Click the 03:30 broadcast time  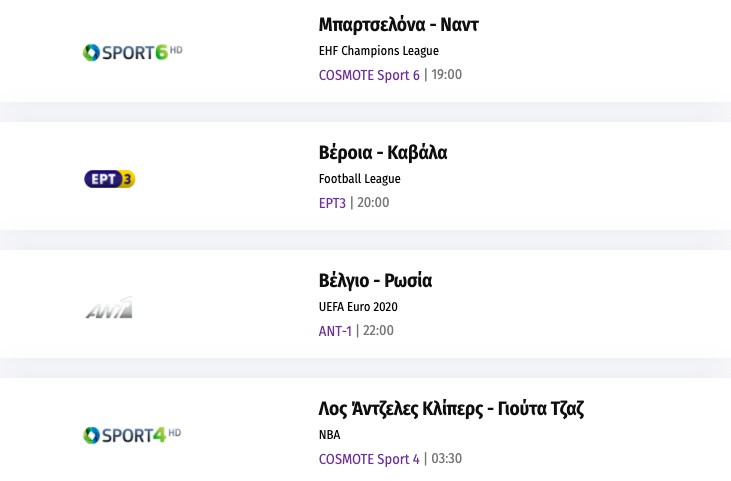[x=446, y=459]
